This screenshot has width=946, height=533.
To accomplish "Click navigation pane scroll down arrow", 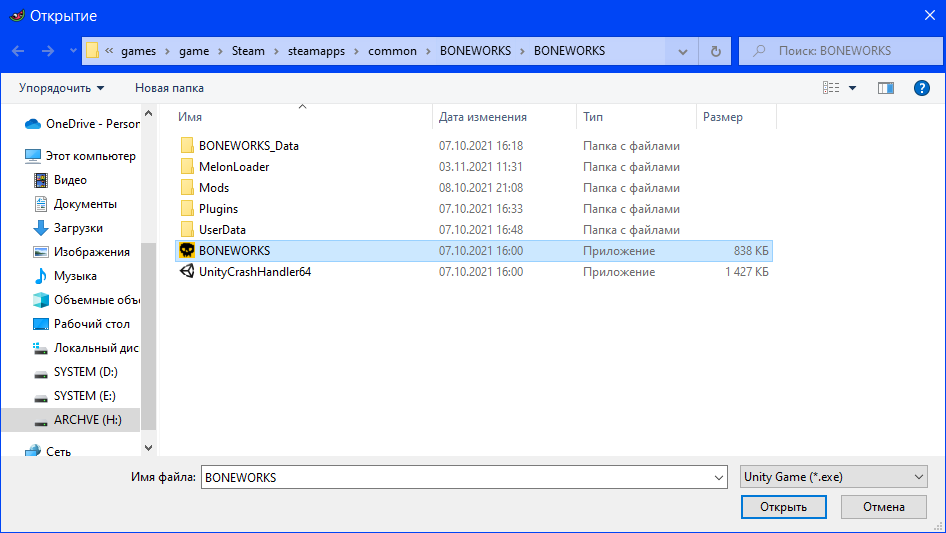I will [x=148, y=448].
